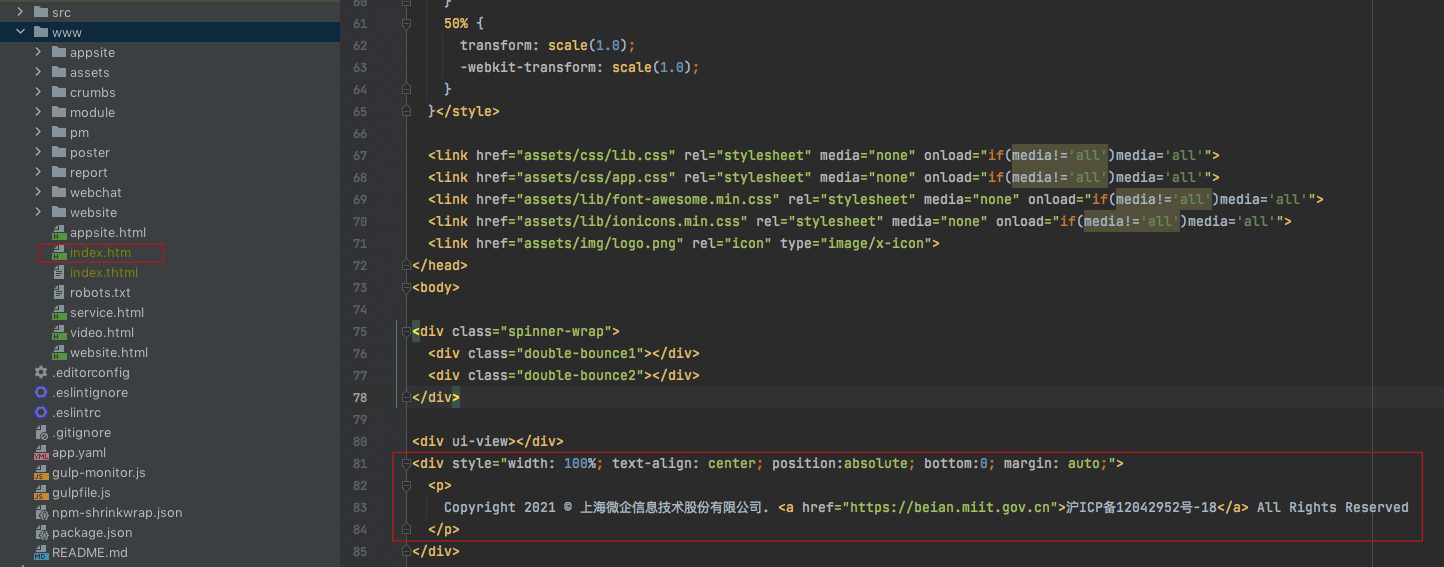The image size is (1444, 567).
Task: Click the src folder icon
Action: pyautogui.click(x=40, y=12)
